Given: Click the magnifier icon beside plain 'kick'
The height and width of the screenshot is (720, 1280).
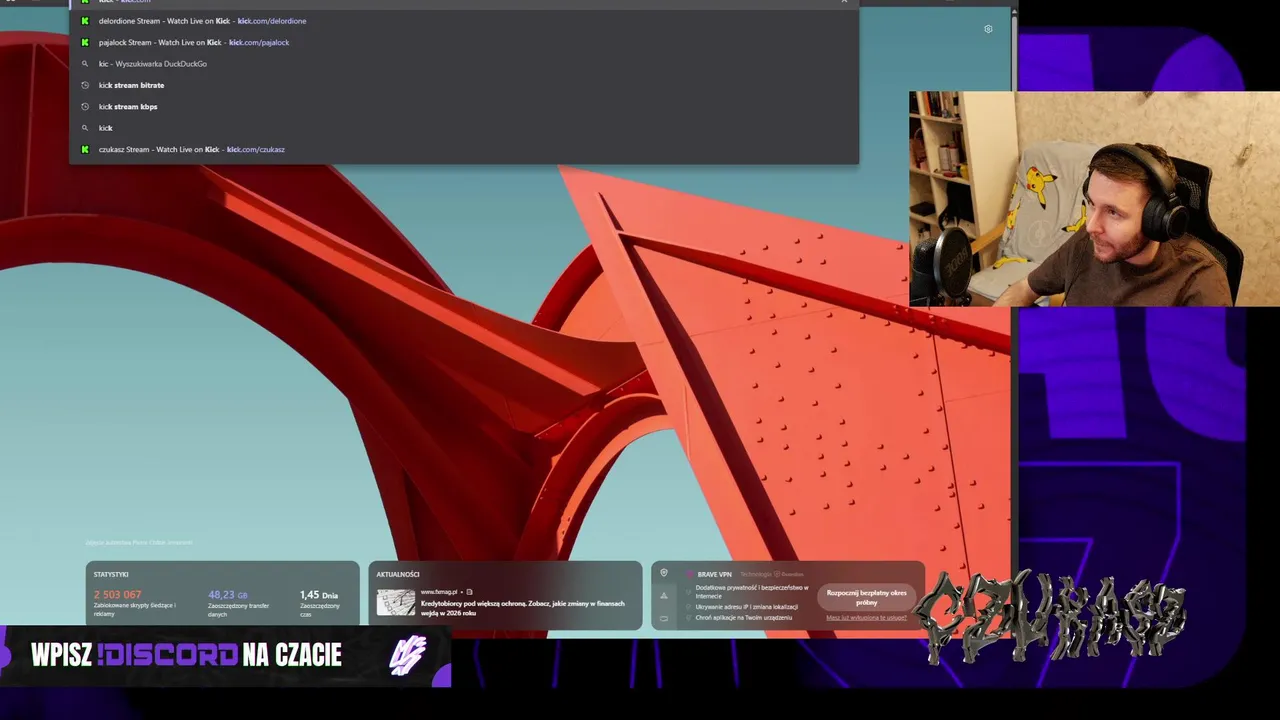Looking at the screenshot, I should (x=85, y=128).
